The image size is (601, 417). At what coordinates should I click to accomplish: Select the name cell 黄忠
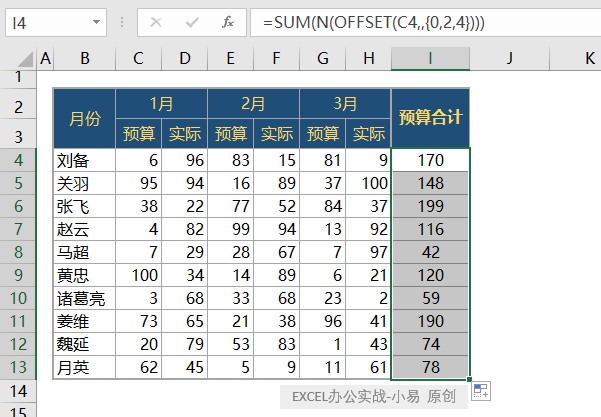(x=85, y=275)
